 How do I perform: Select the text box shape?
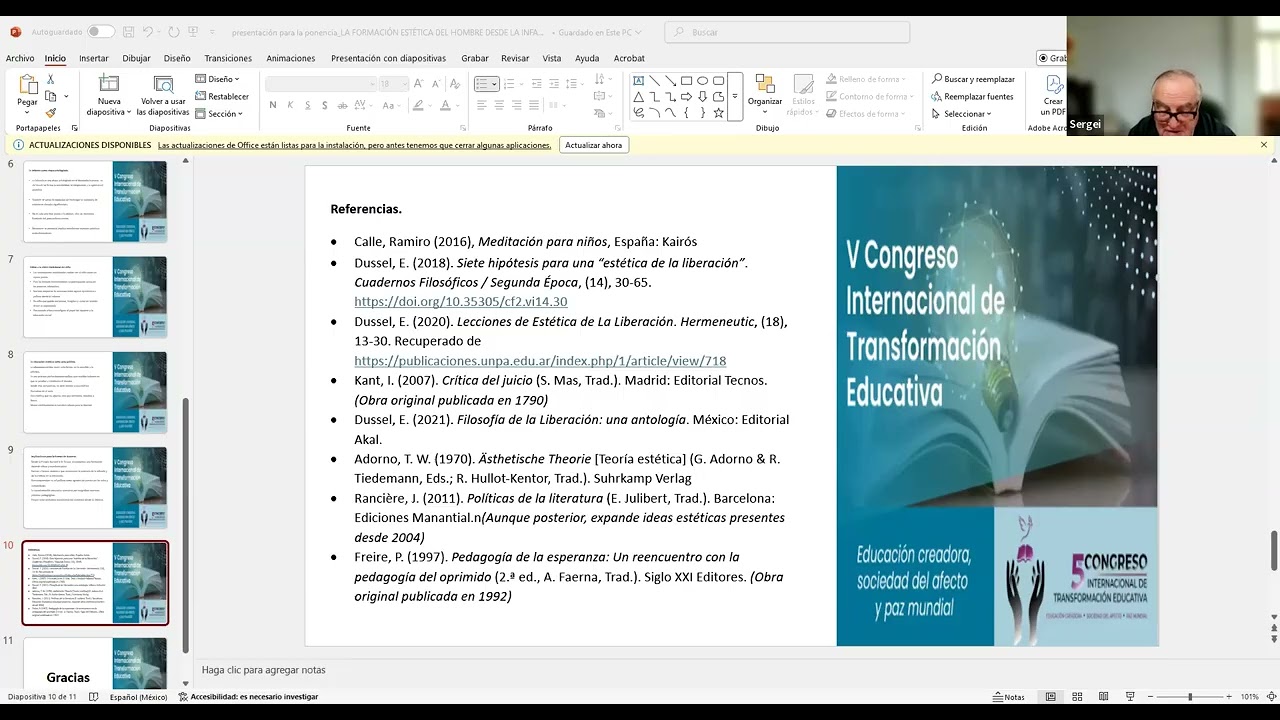638,81
